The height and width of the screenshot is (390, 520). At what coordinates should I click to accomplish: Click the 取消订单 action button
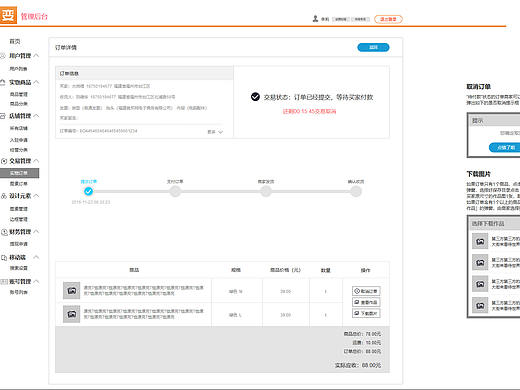click(x=366, y=291)
